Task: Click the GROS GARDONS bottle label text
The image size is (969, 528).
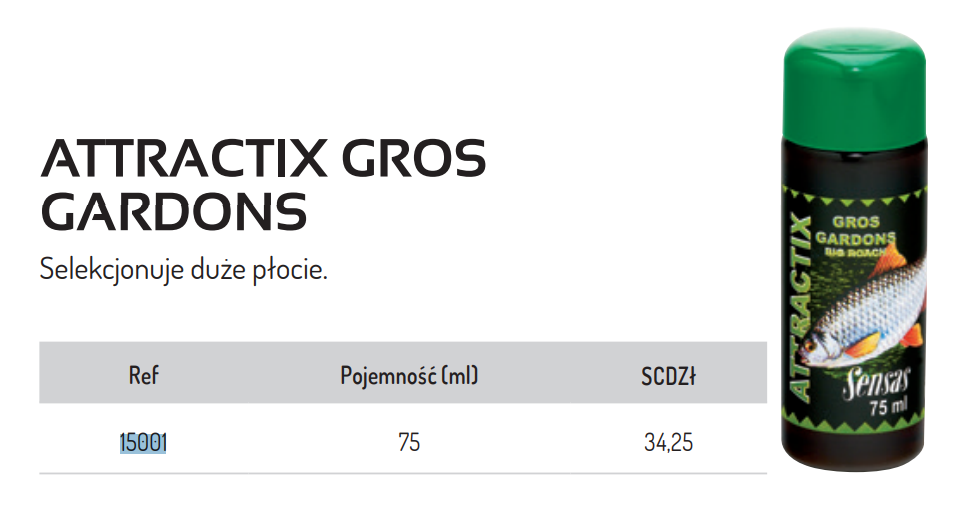Action: 855,231
